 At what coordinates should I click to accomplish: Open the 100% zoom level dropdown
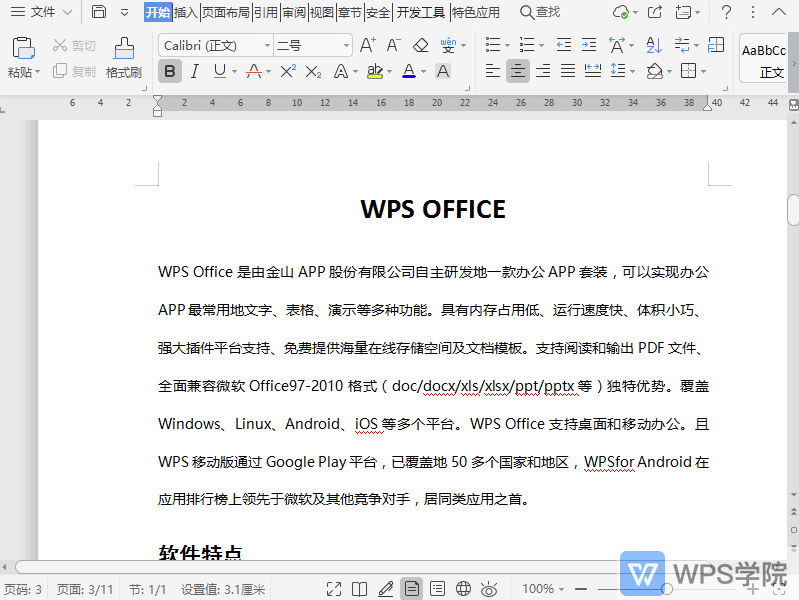[543, 589]
